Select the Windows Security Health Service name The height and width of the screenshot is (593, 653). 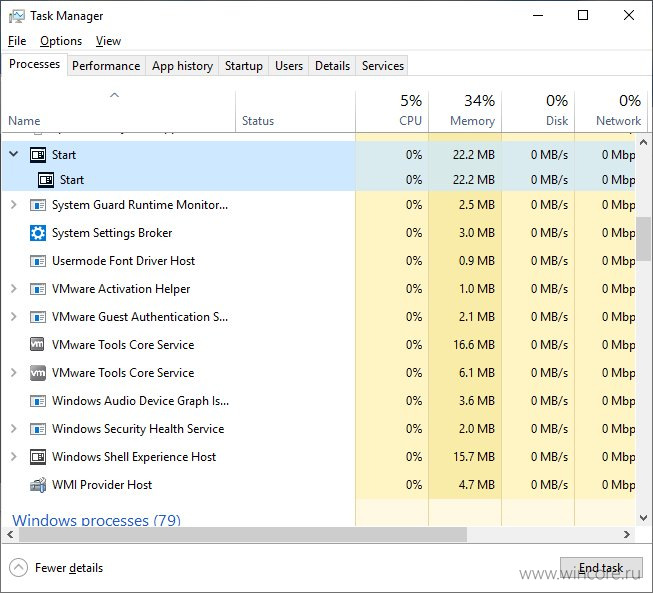click(138, 429)
